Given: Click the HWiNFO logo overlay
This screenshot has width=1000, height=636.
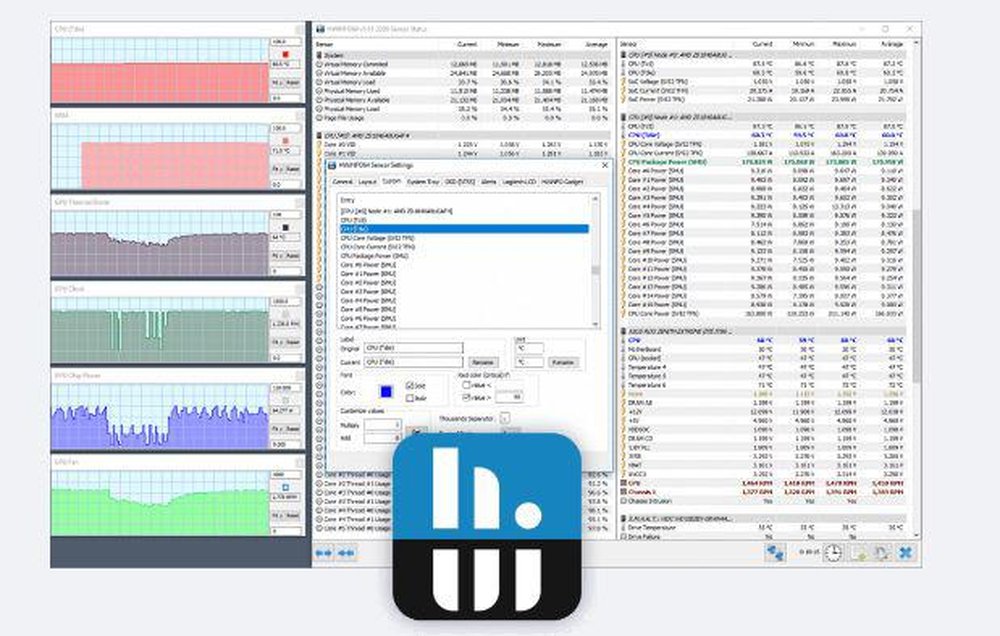Looking at the screenshot, I should pyautogui.click(x=487, y=525).
